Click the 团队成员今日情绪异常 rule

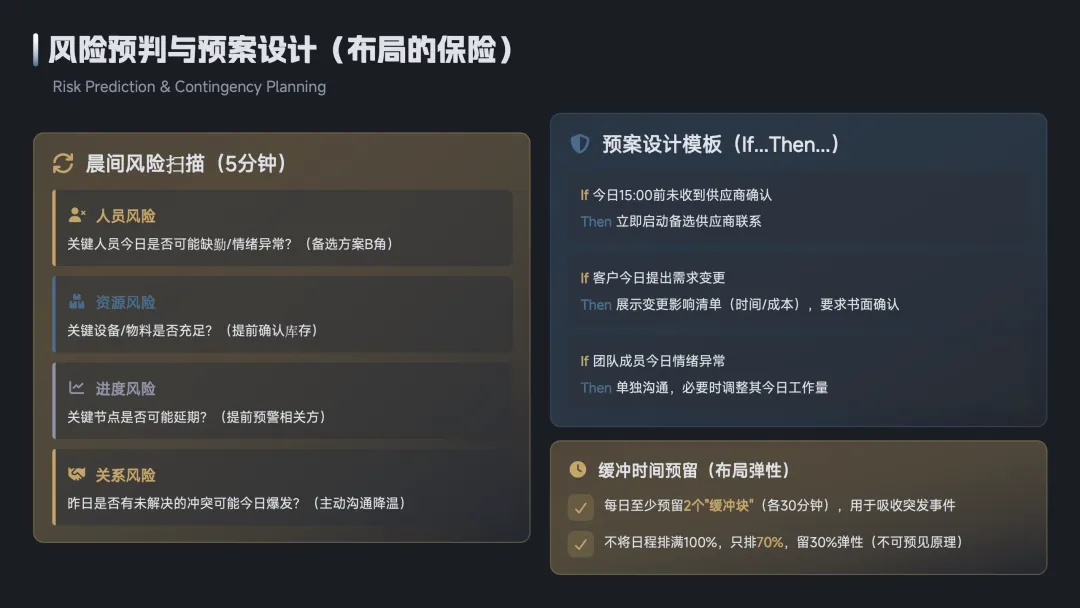[652, 361]
